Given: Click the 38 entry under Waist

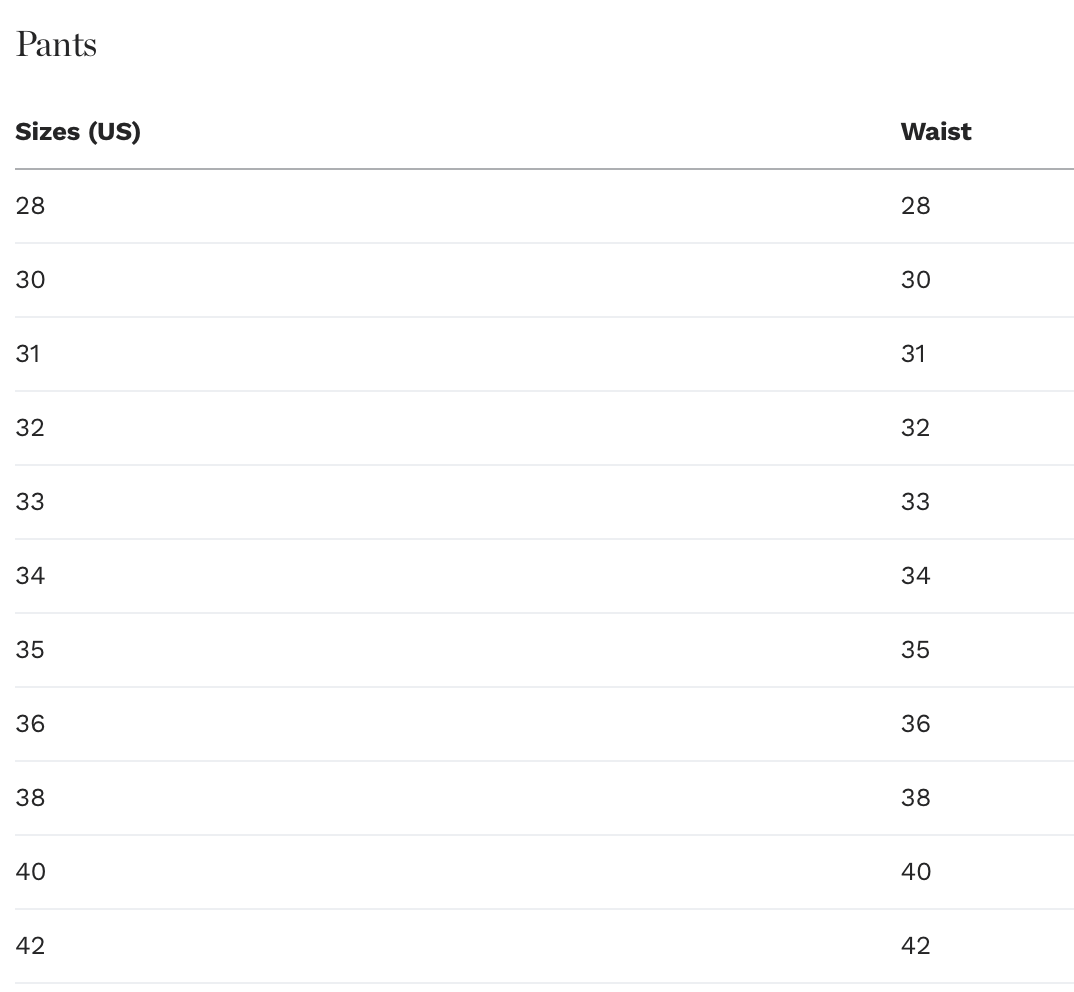Looking at the screenshot, I should [x=915, y=798].
